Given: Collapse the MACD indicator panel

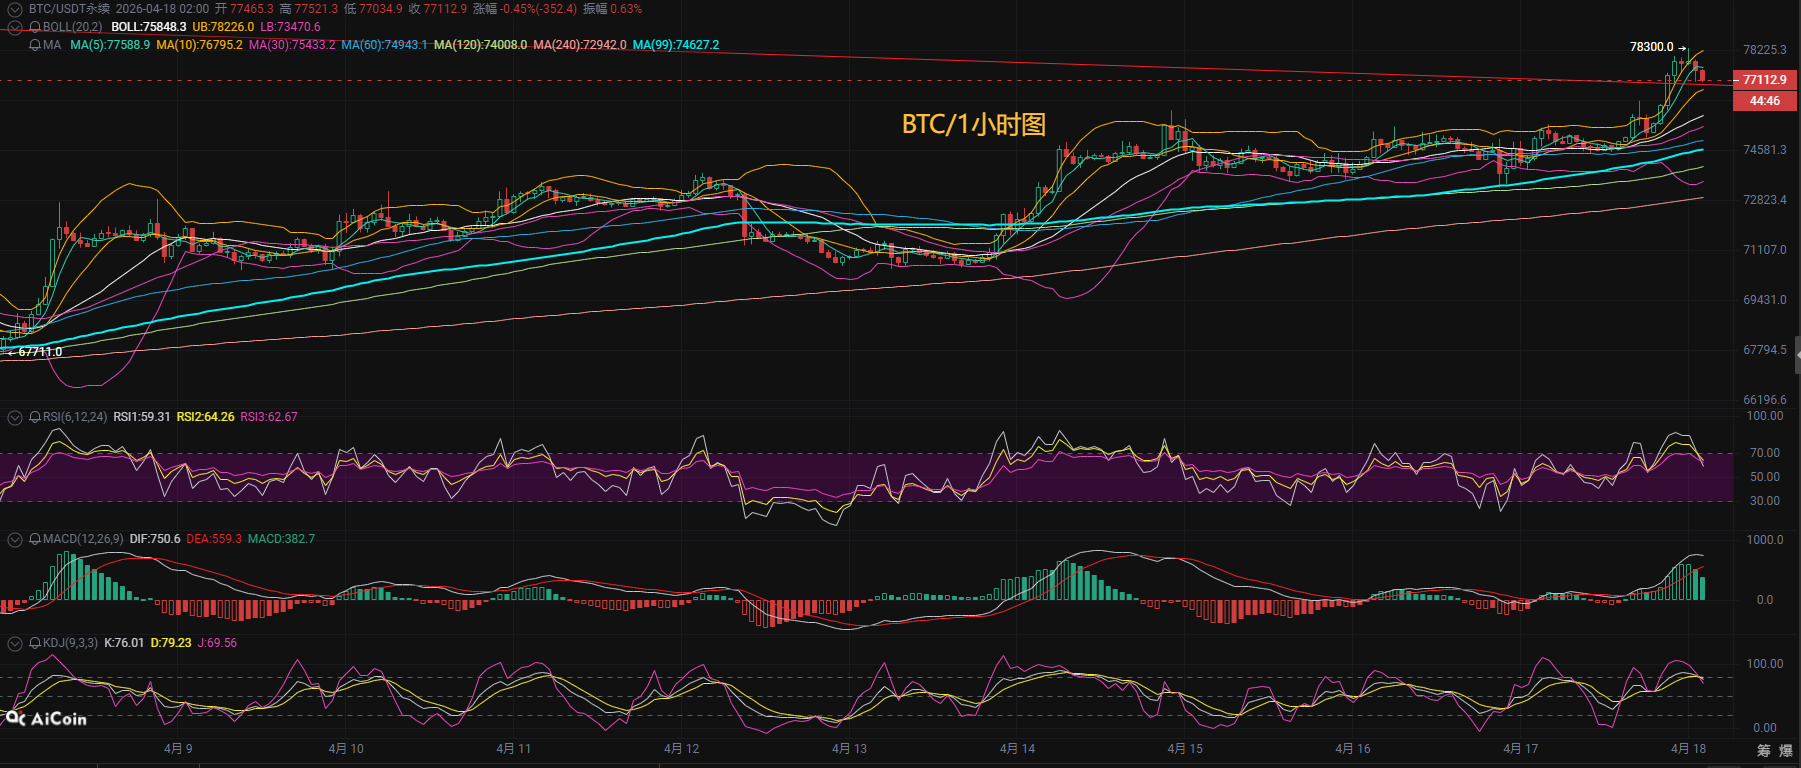Looking at the screenshot, I should click(x=15, y=539).
